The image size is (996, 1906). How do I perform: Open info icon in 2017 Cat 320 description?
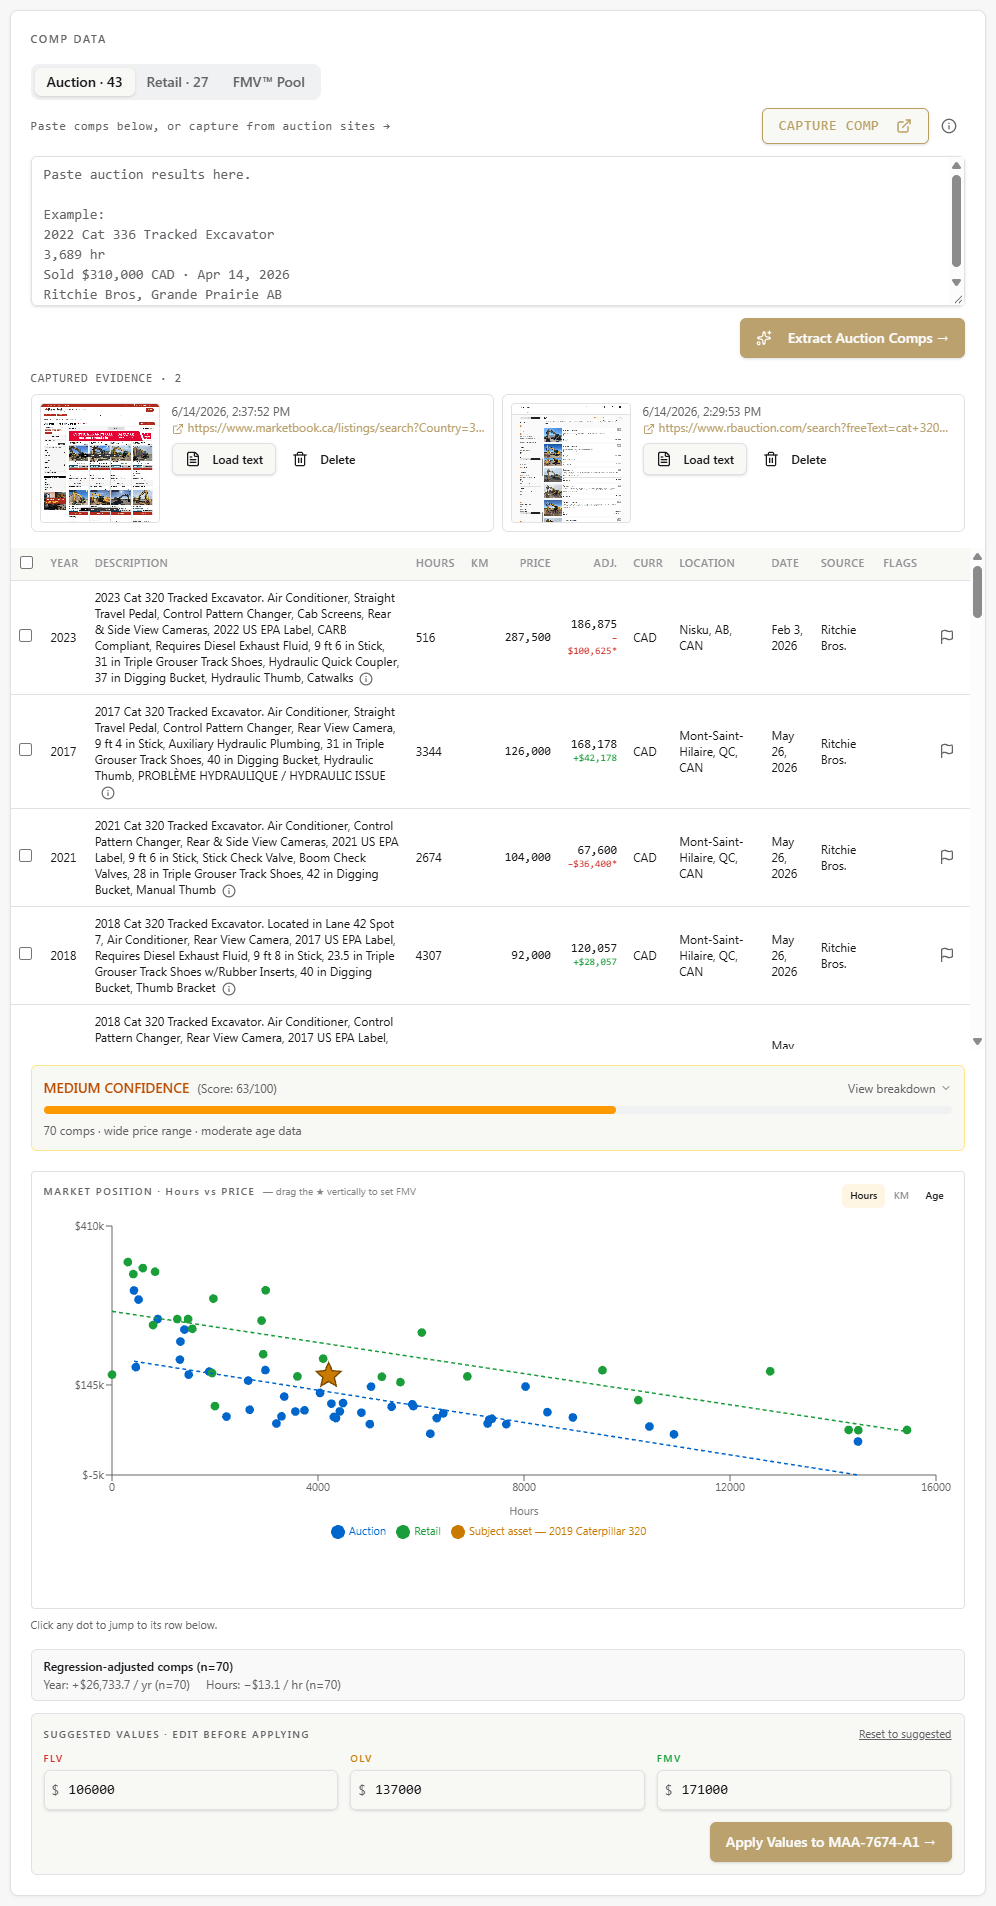108,793
